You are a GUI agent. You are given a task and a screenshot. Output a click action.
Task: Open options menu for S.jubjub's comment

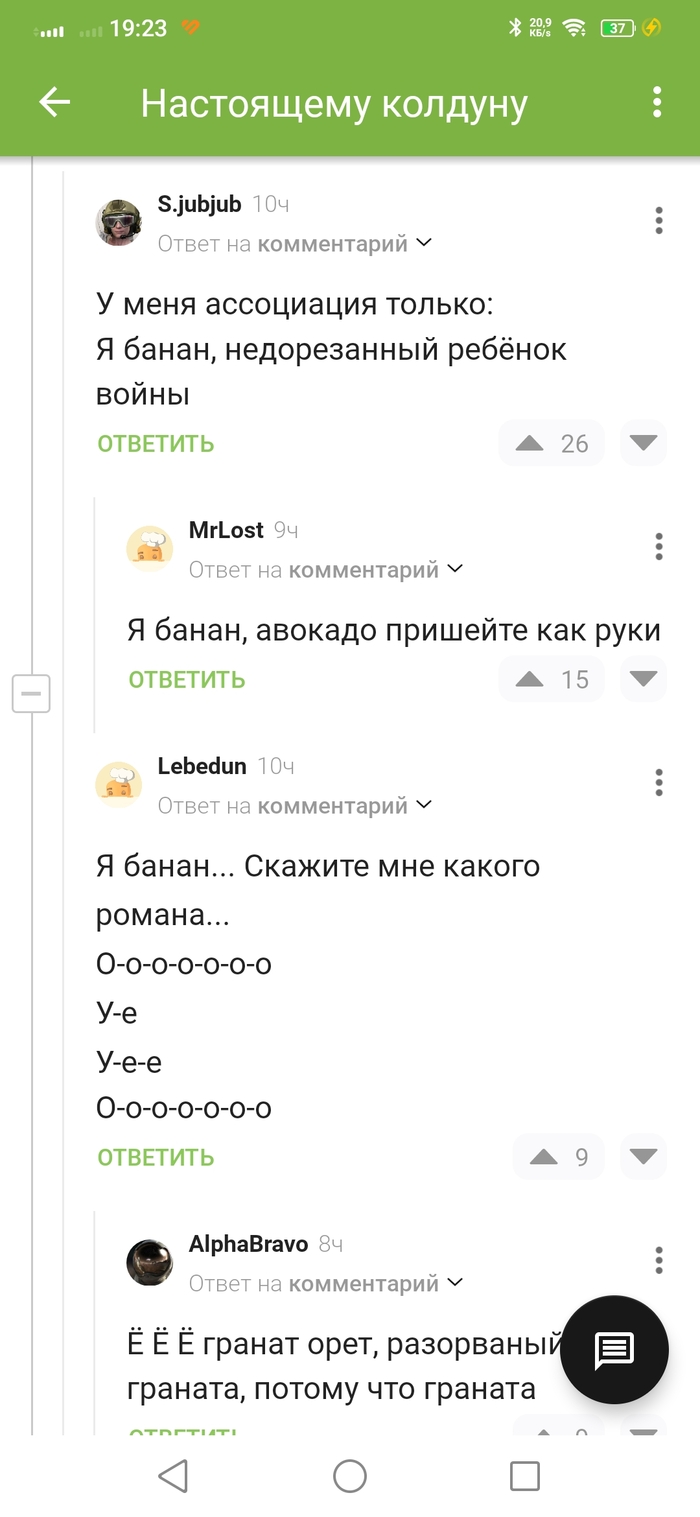tap(658, 220)
